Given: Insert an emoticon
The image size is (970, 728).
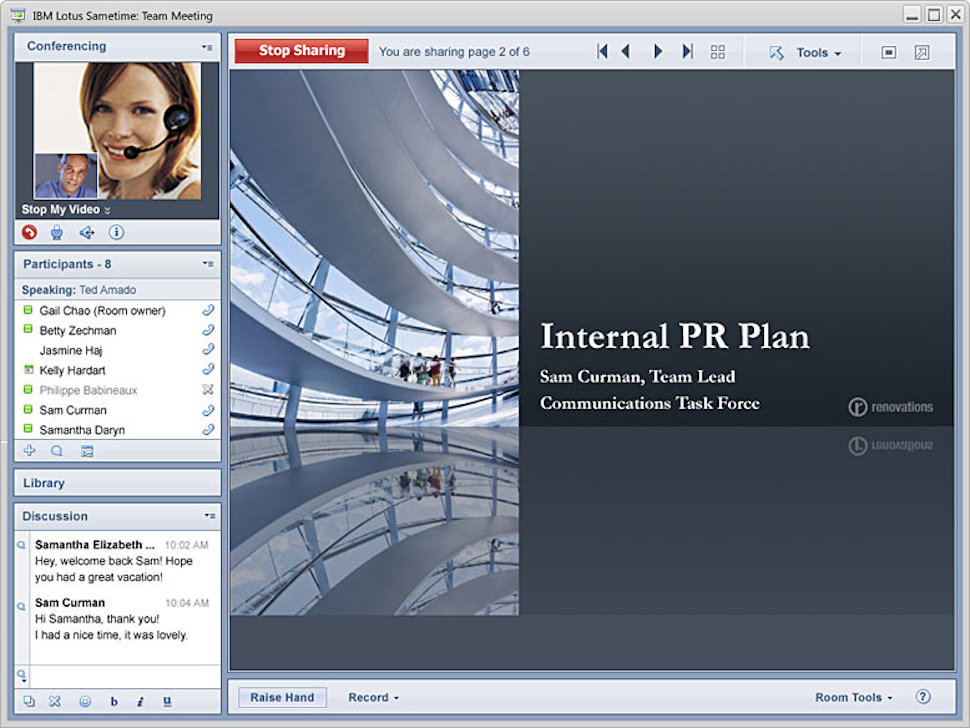Looking at the screenshot, I should [85, 701].
